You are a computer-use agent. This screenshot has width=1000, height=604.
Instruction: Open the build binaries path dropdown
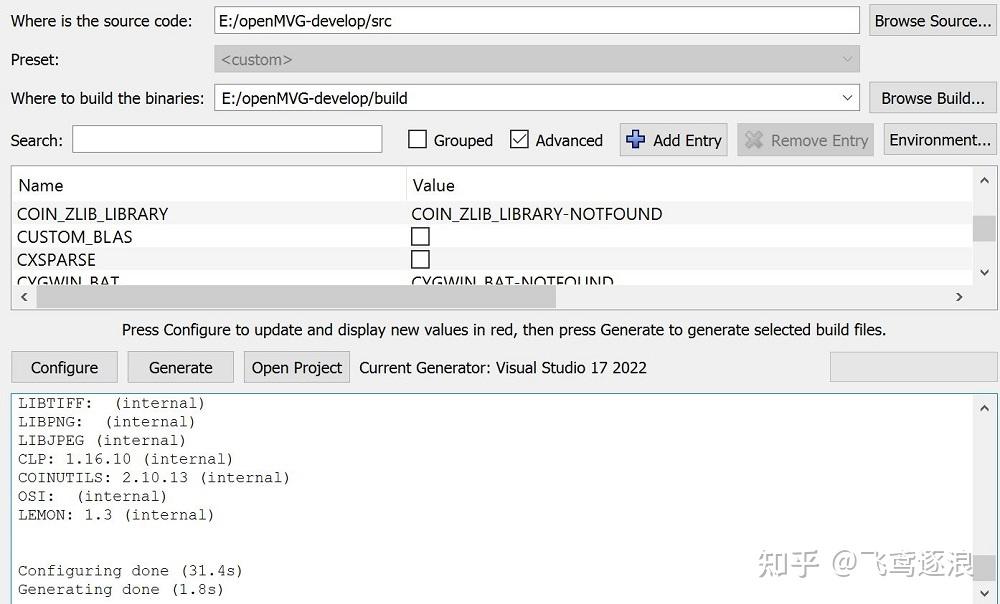848,97
